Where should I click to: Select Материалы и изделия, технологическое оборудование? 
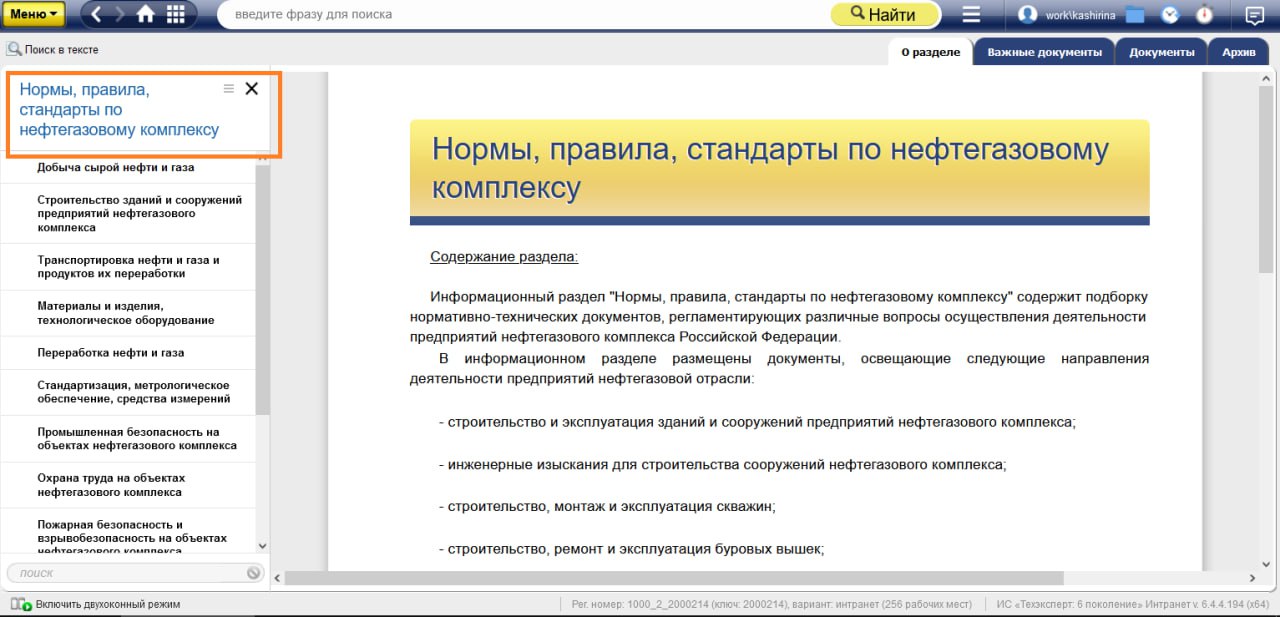pos(128,313)
